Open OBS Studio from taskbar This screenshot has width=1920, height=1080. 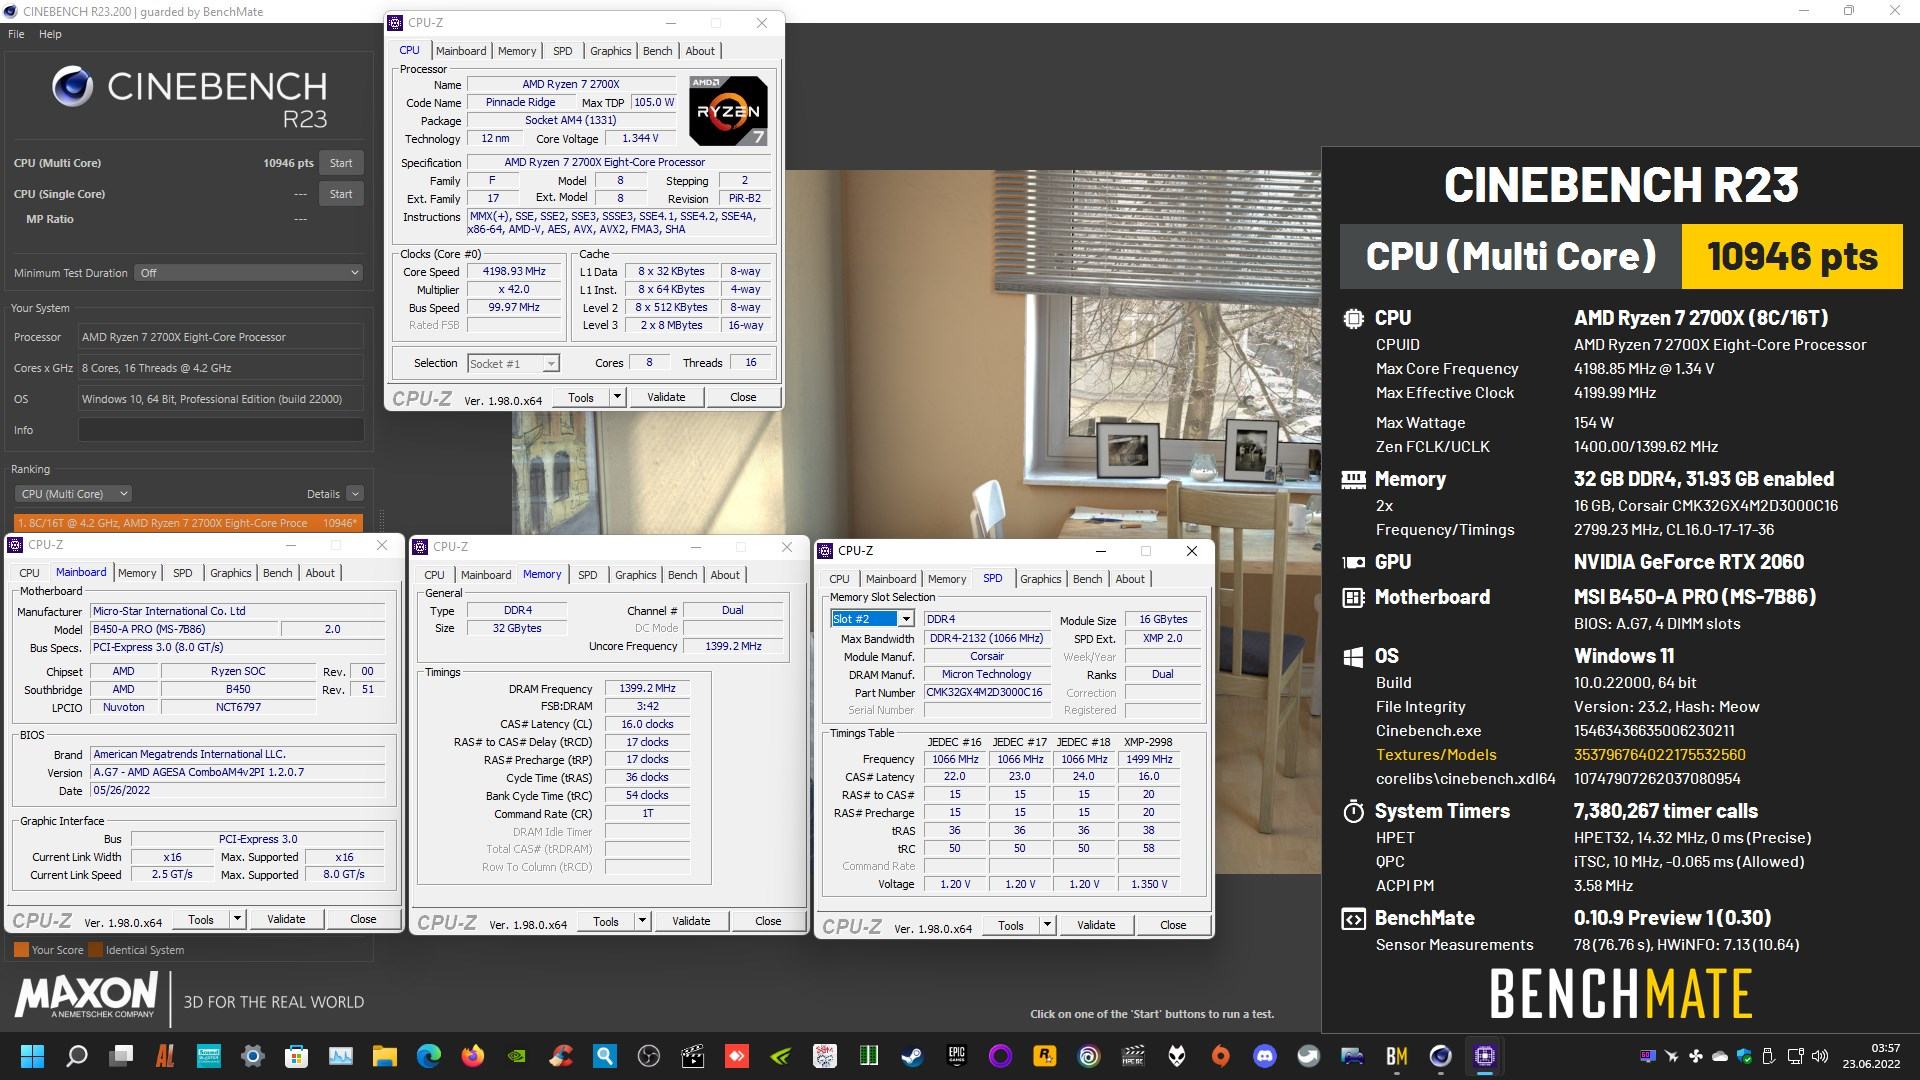(649, 1056)
